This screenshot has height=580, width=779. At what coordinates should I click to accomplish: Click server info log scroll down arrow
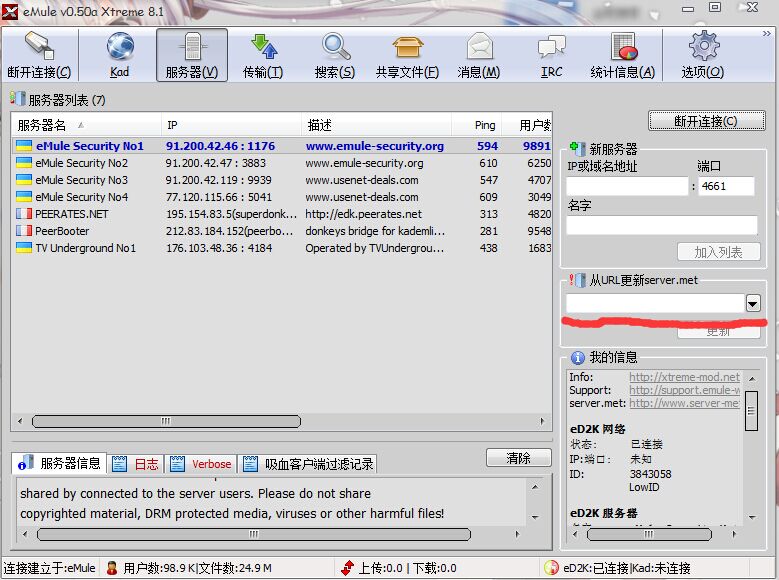point(535,517)
